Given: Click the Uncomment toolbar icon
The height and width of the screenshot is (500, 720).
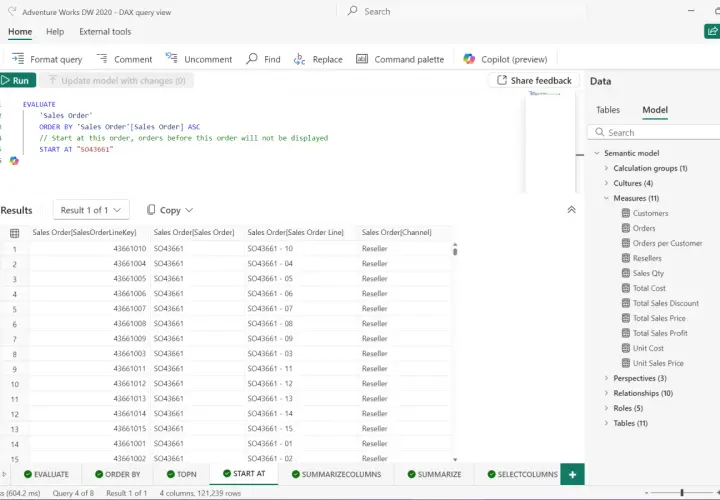Looking at the screenshot, I should click(x=171, y=58).
